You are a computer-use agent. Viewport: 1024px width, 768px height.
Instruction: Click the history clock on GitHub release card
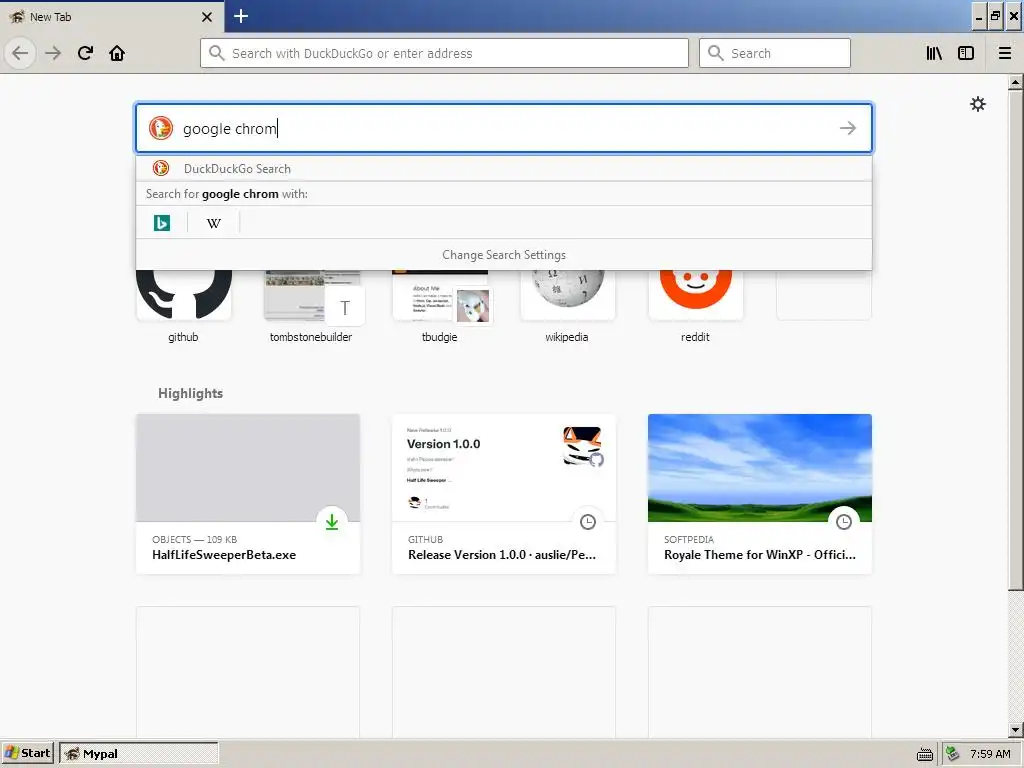pyautogui.click(x=588, y=522)
